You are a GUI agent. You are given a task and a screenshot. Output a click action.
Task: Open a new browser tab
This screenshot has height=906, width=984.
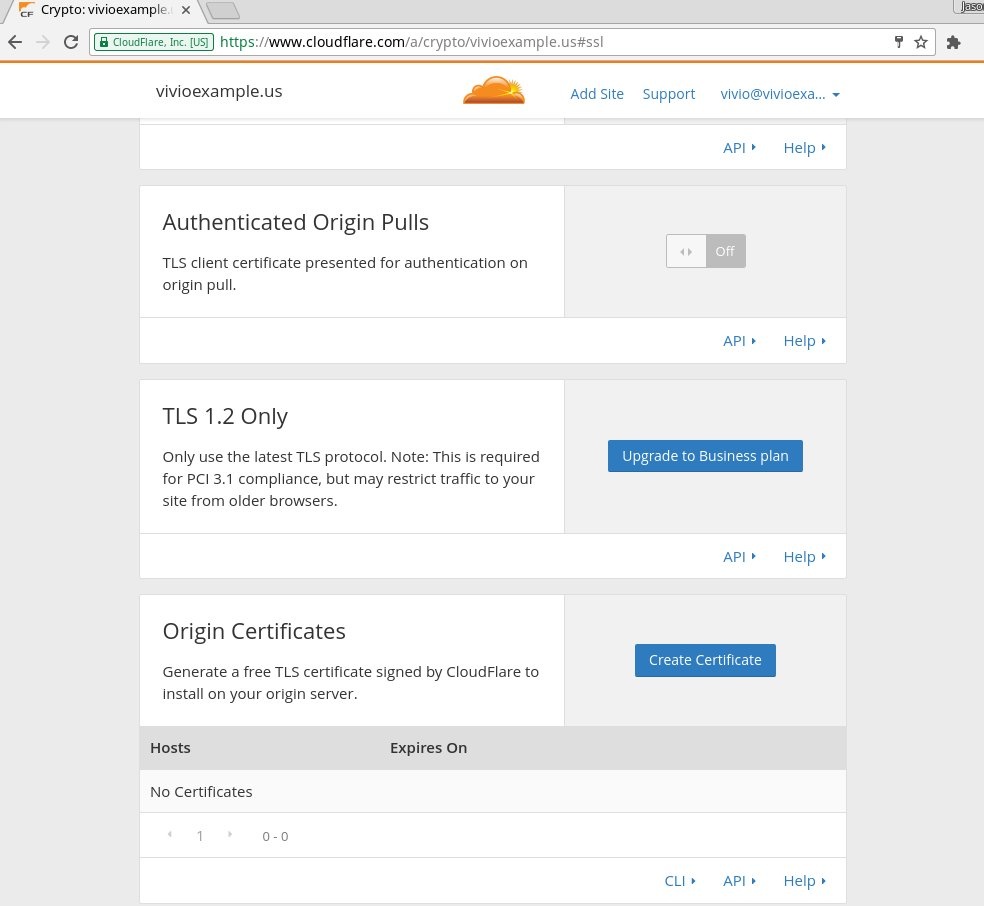223,10
